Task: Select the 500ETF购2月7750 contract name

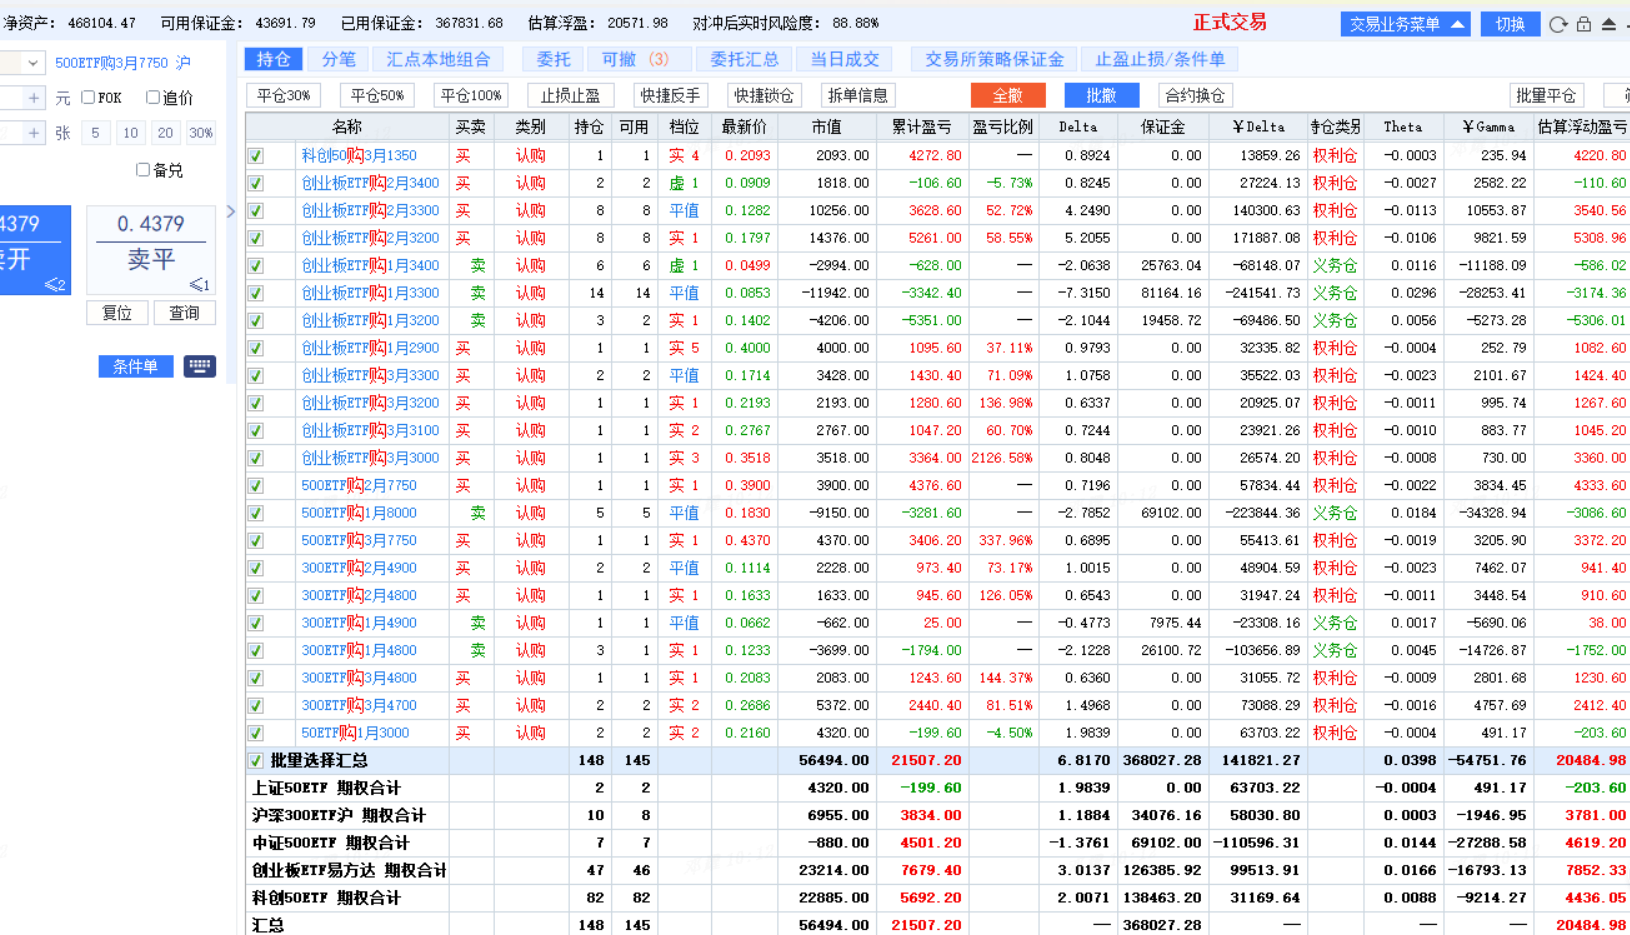Action: point(359,486)
